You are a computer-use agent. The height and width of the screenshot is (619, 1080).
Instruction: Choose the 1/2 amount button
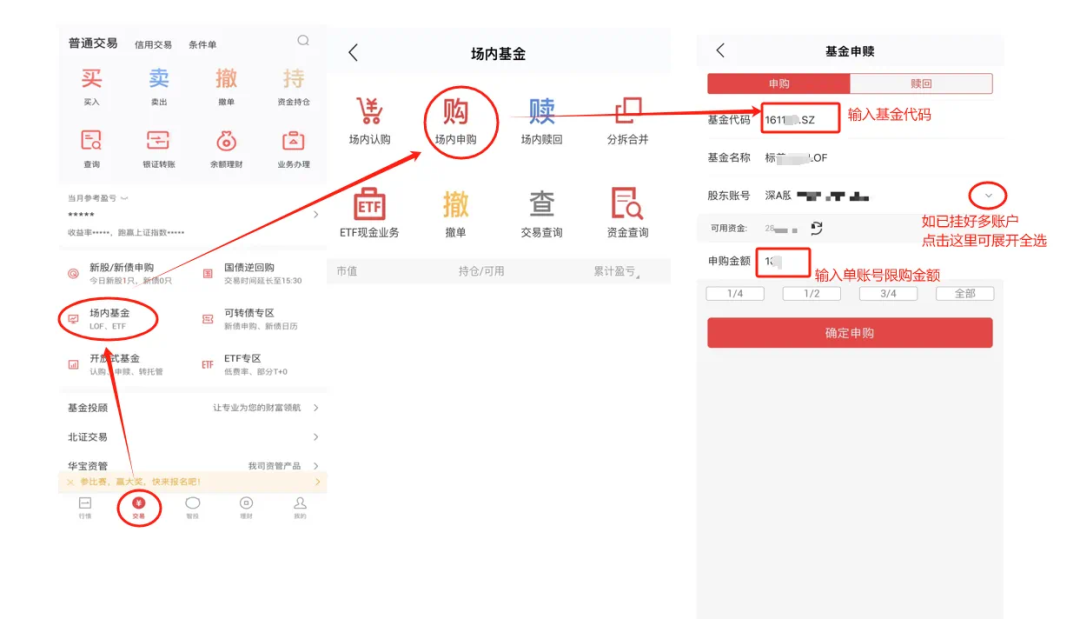coord(811,294)
